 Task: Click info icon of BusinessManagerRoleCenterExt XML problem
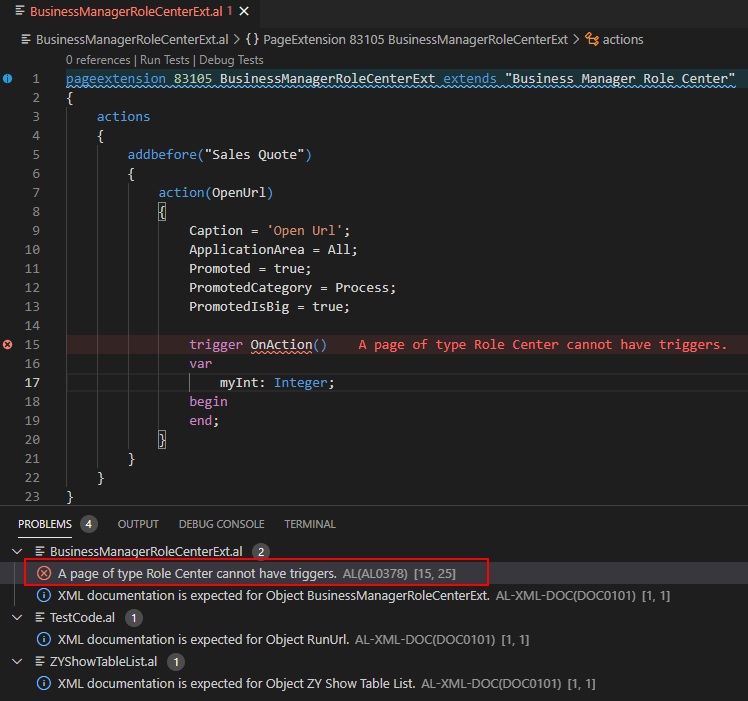pos(44,596)
